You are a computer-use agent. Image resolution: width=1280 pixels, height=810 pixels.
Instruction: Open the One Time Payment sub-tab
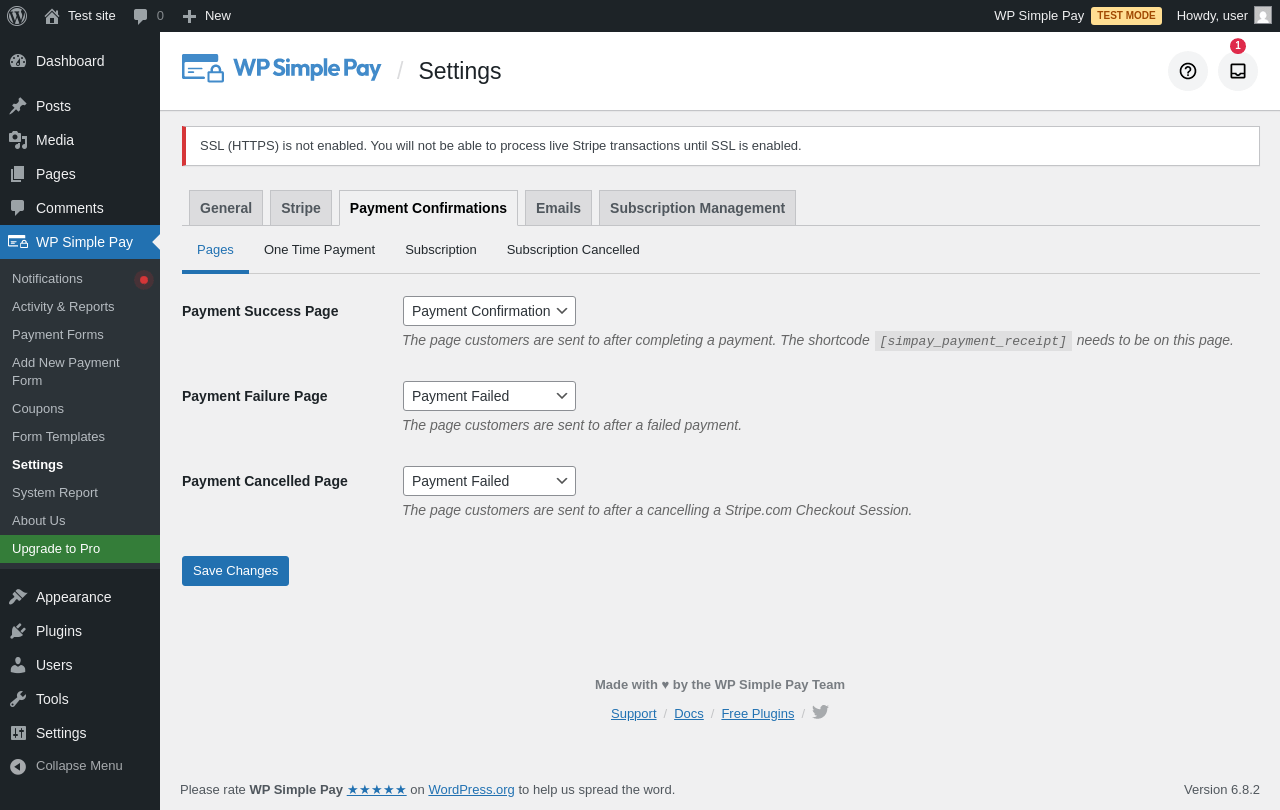(x=319, y=250)
